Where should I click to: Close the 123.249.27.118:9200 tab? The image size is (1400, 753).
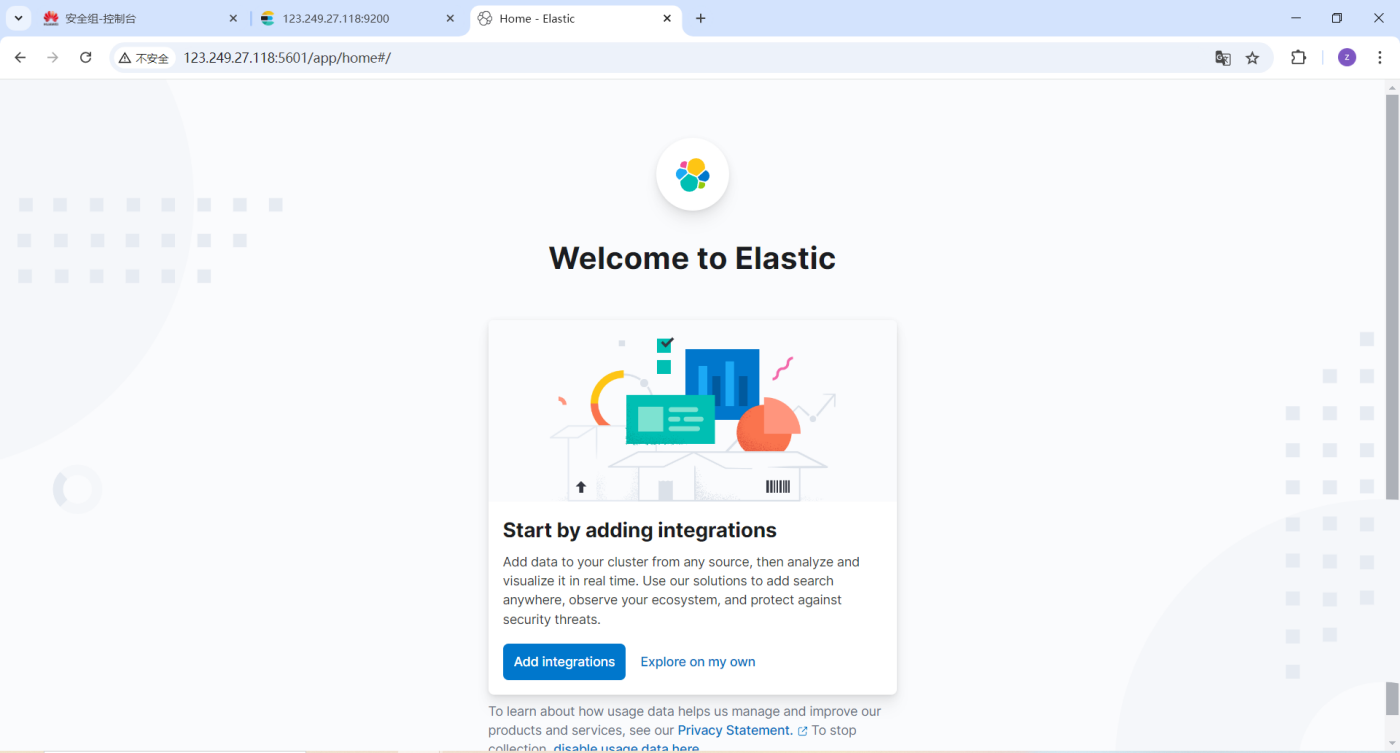450,18
